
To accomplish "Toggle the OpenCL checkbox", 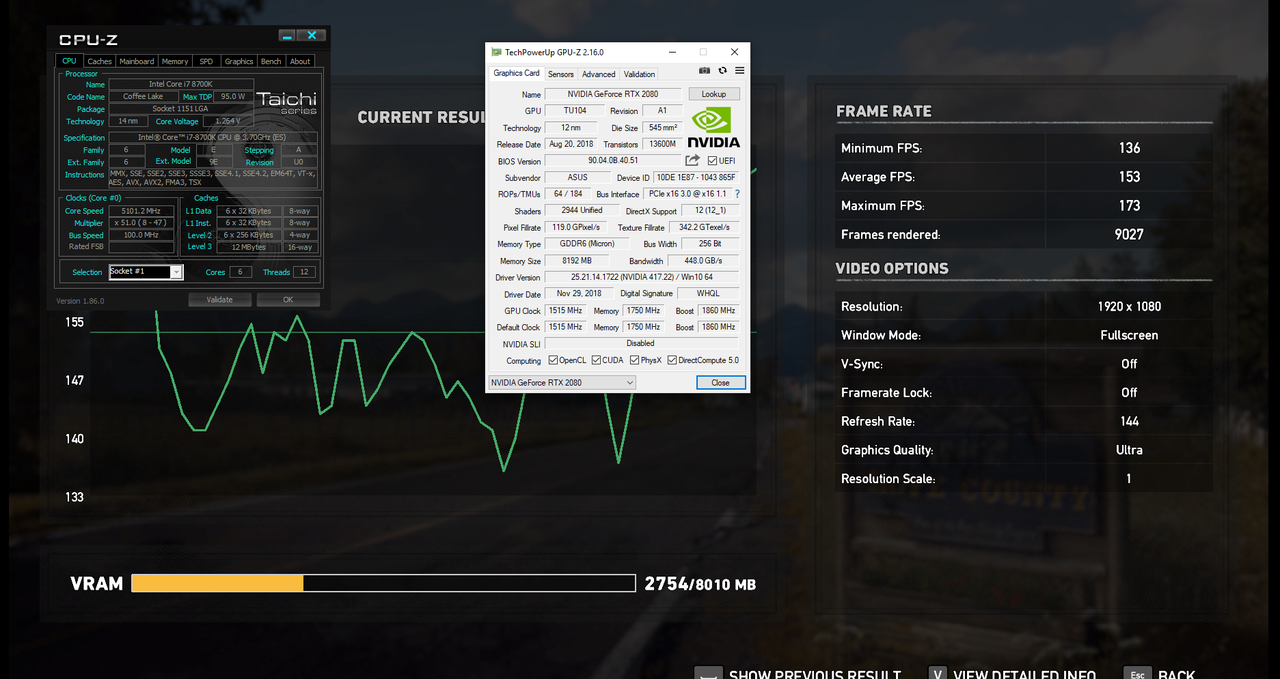I will [553, 360].
